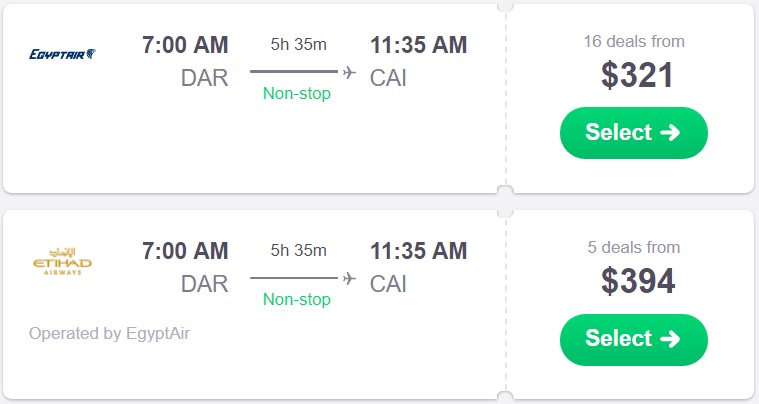Click the Non-stop label on the Etihad flight
Image resolution: width=759 pixels, height=404 pixels.
coord(296,300)
